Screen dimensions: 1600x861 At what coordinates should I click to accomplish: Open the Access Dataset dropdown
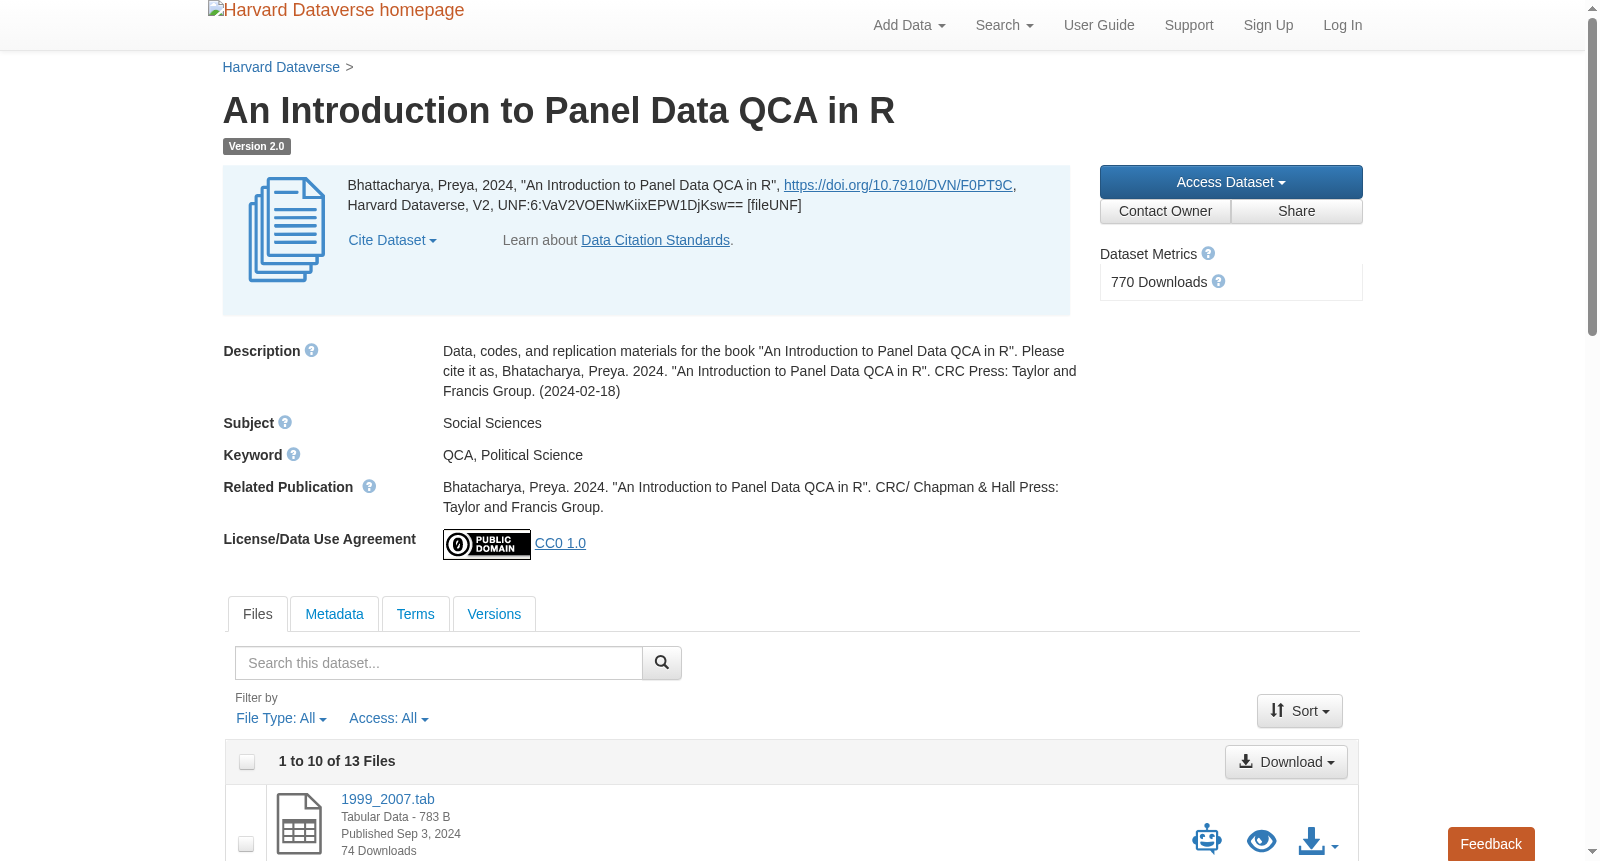pyautogui.click(x=1231, y=182)
